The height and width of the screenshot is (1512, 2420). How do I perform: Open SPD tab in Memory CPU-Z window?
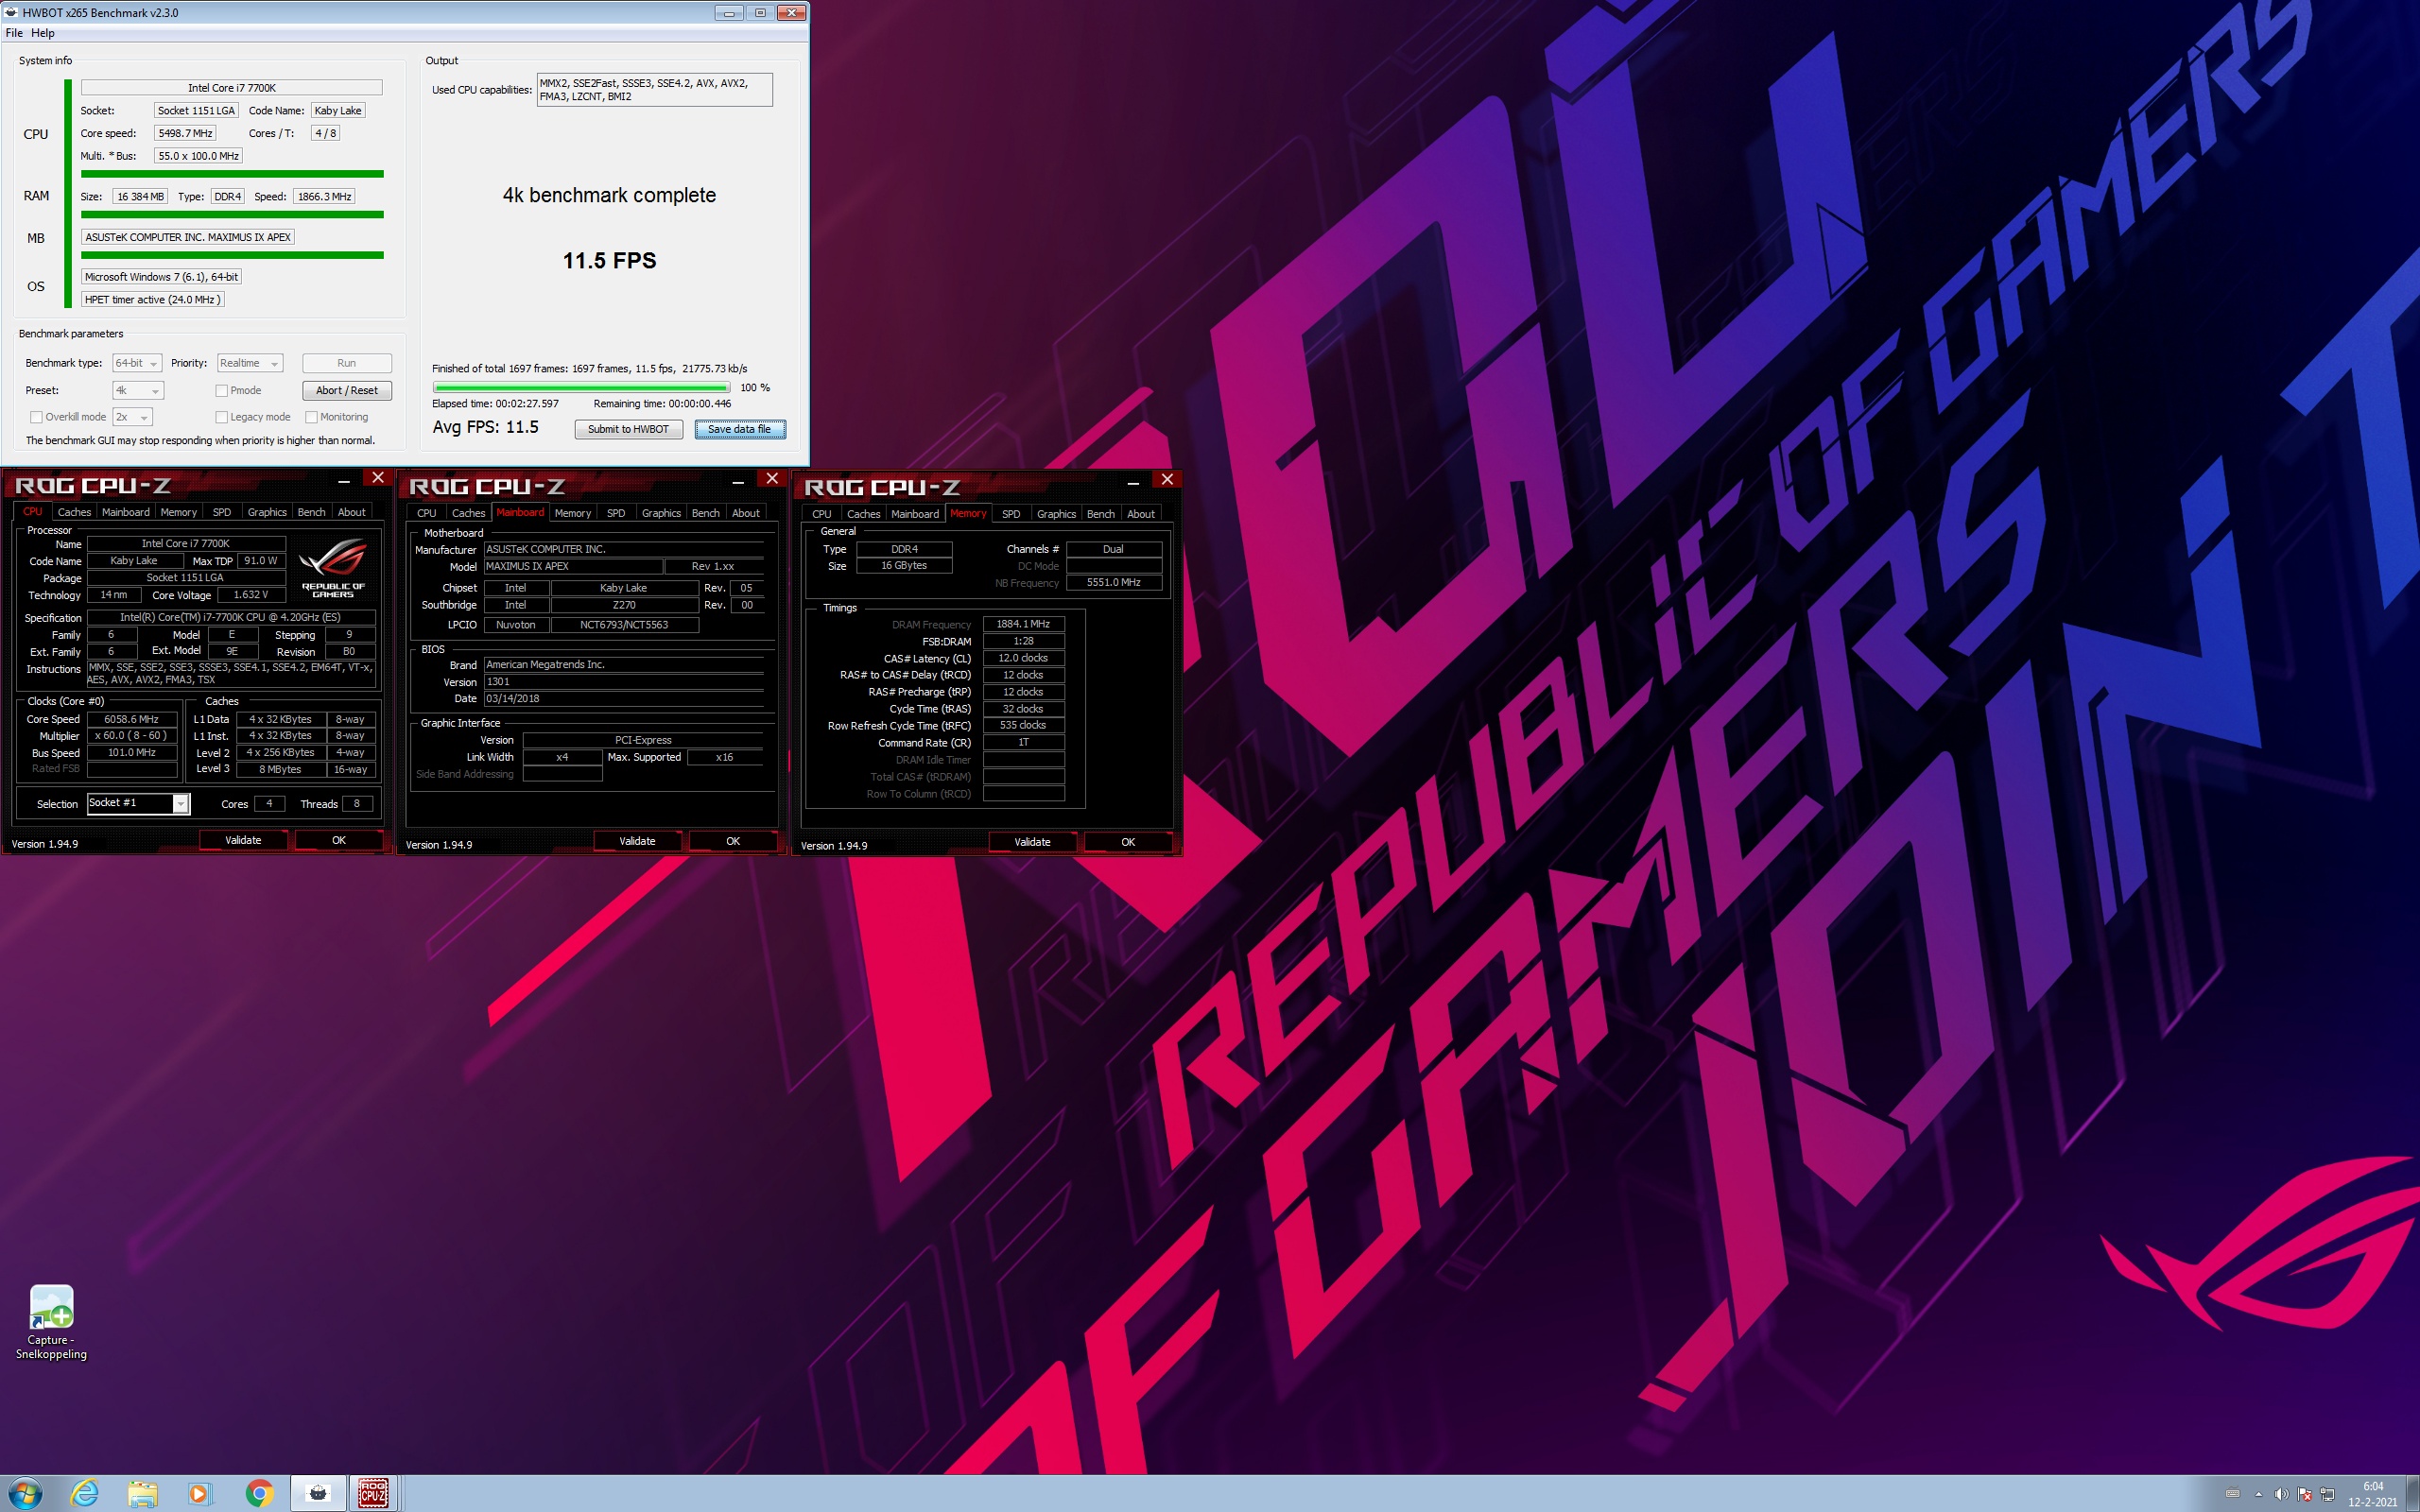tap(1011, 514)
